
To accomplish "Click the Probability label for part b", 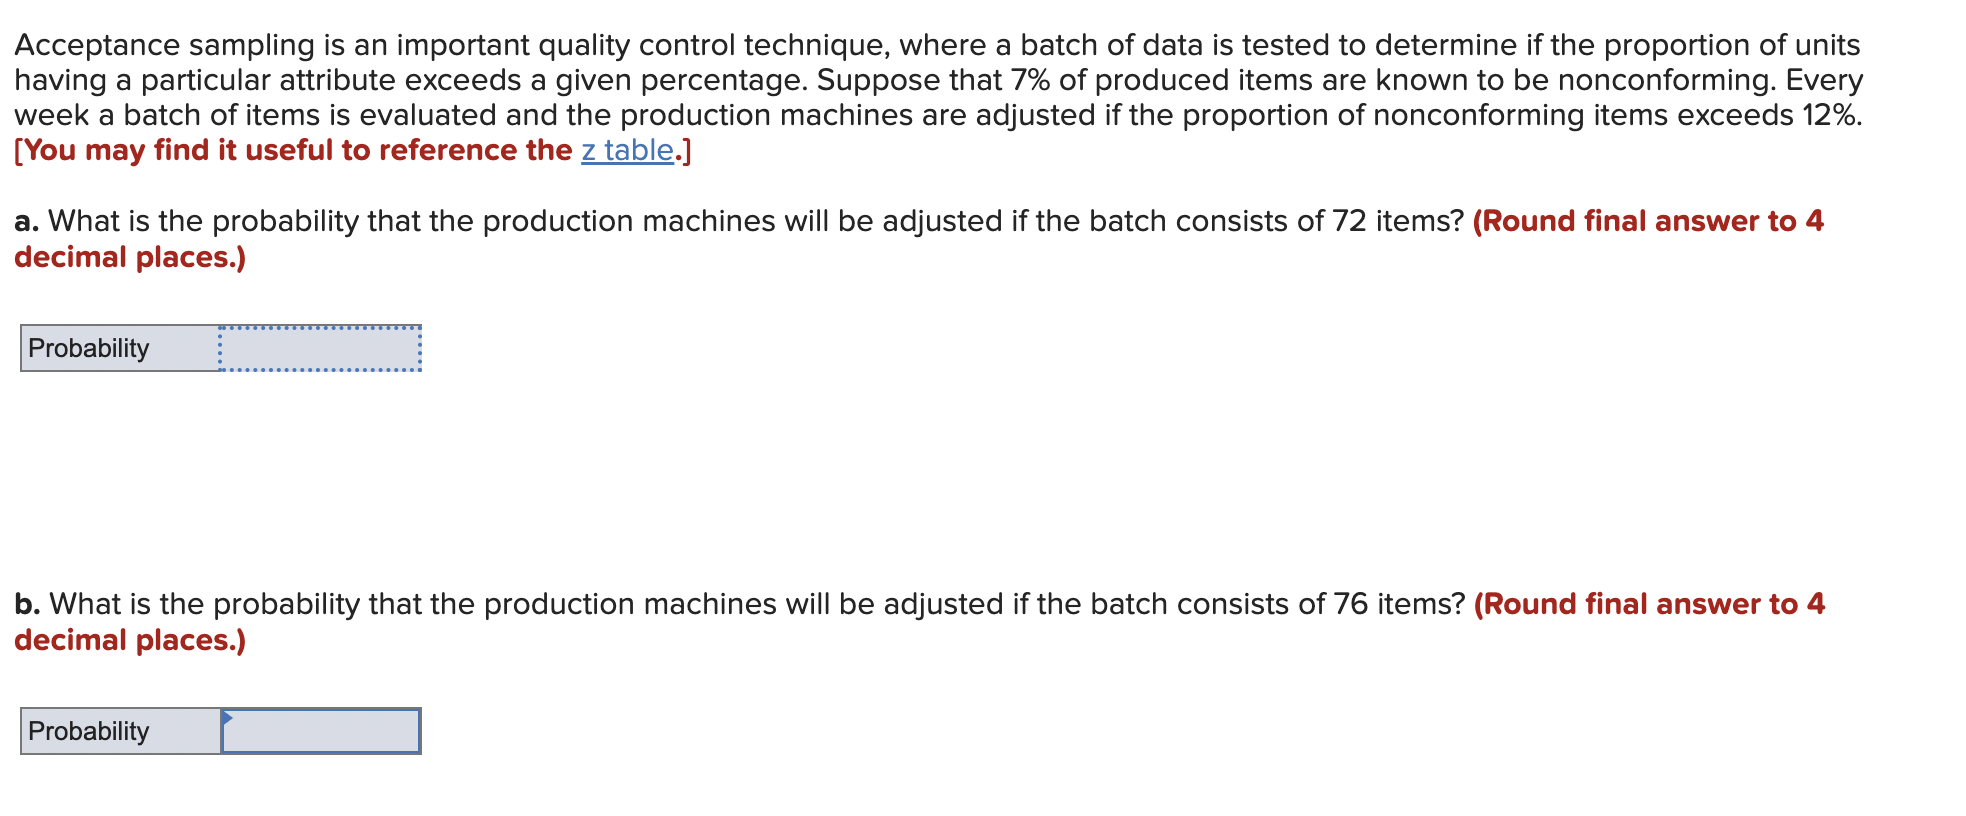I will click(x=86, y=731).
